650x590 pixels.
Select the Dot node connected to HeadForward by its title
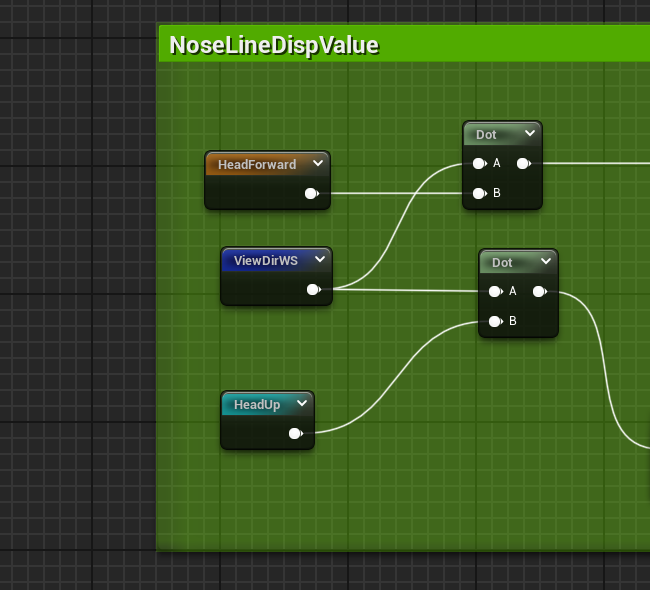coord(487,135)
